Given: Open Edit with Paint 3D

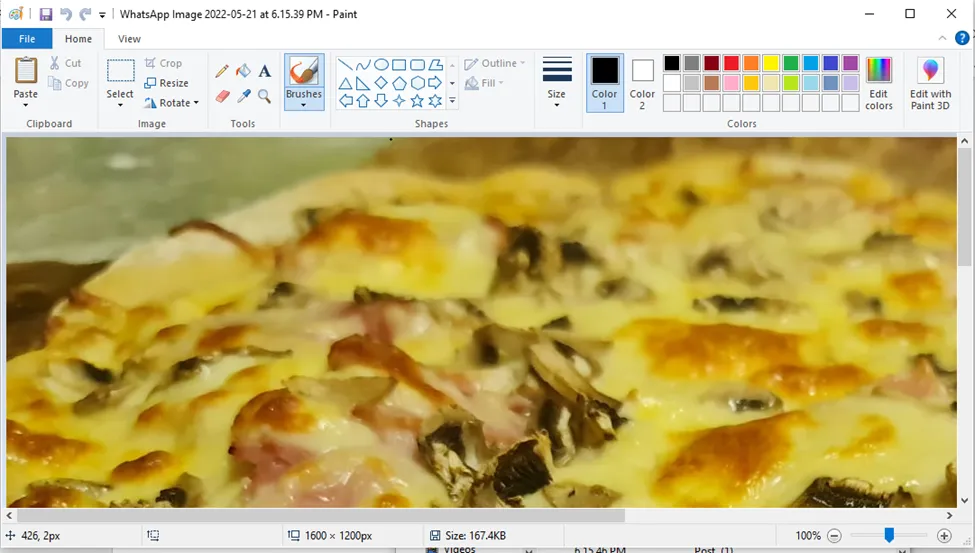Looking at the screenshot, I should [930, 84].
